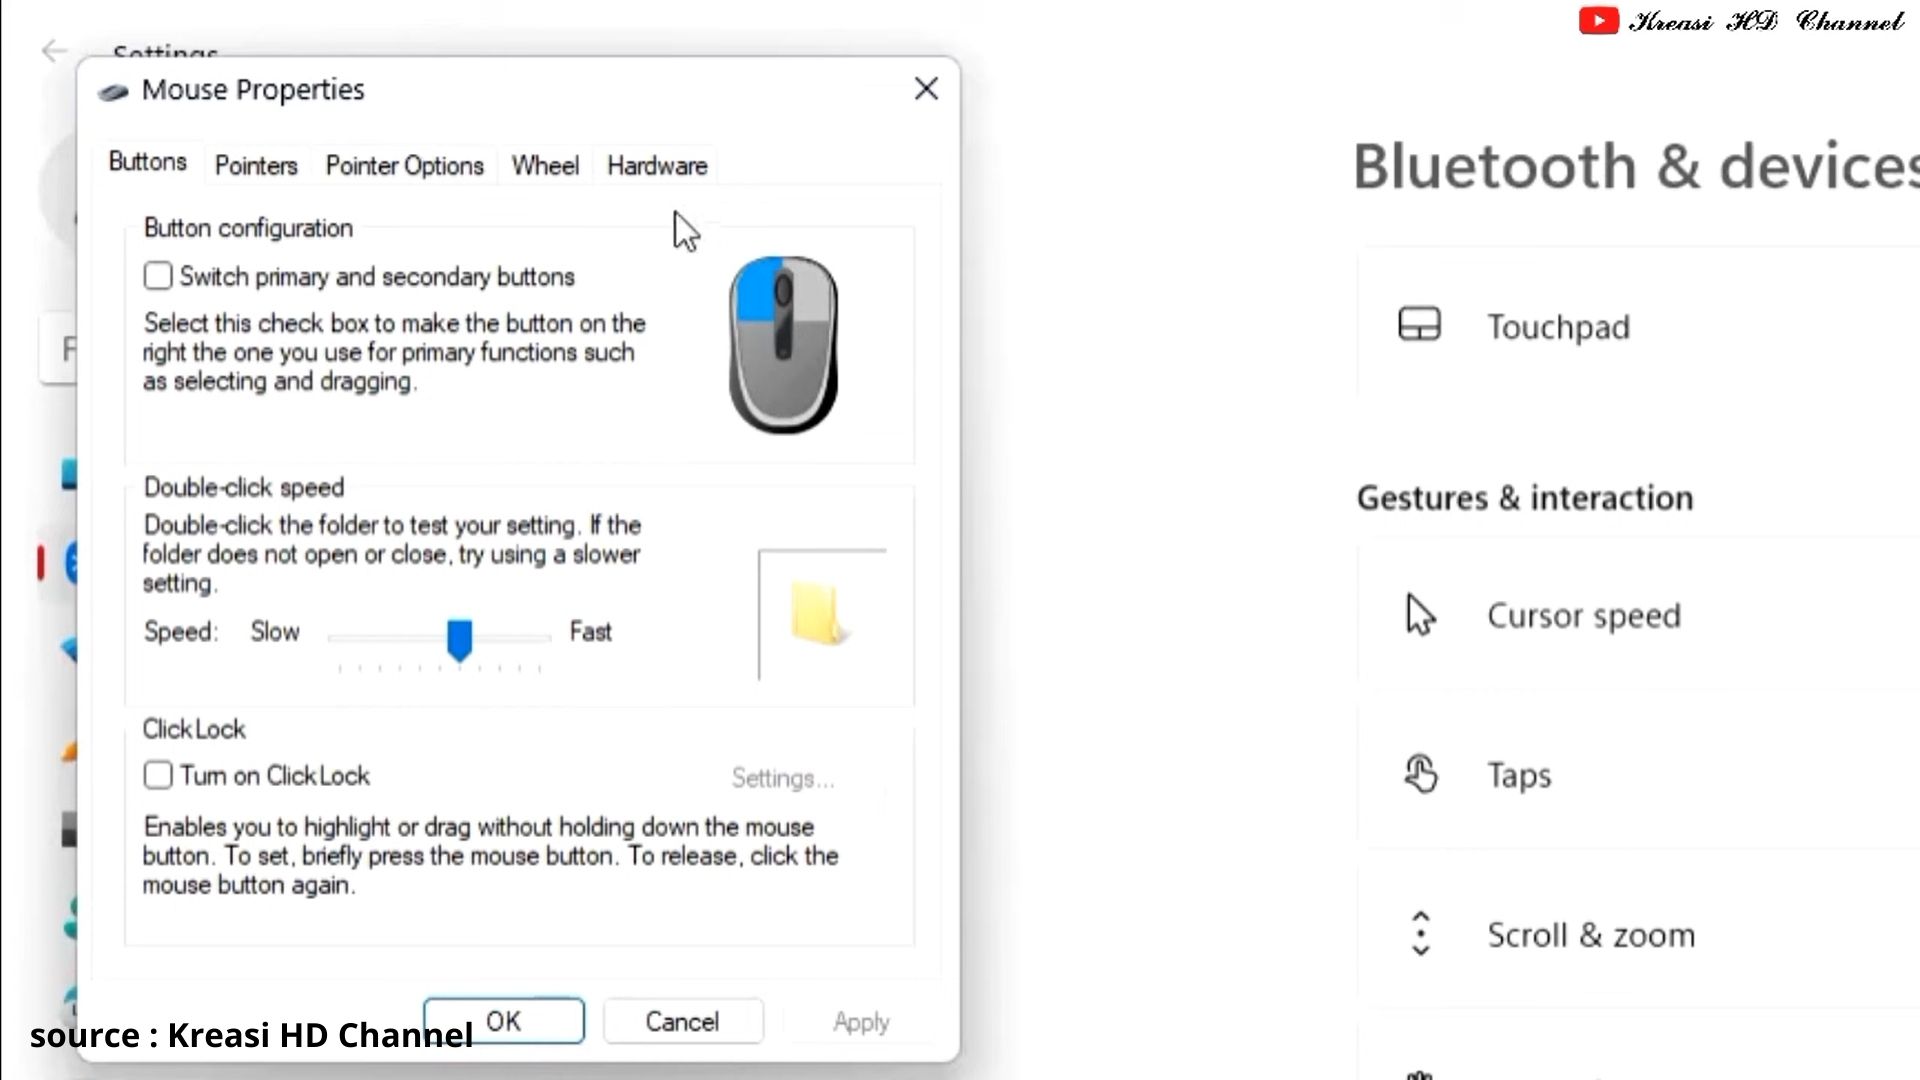Click the Cursor speed pointer icon

[x=1420, y=615]
